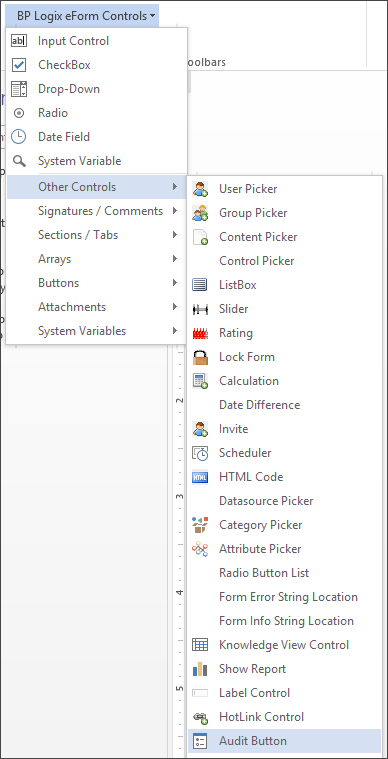Click the HTML Code icon
Viewport: 388px width, 759px height.
200,477
